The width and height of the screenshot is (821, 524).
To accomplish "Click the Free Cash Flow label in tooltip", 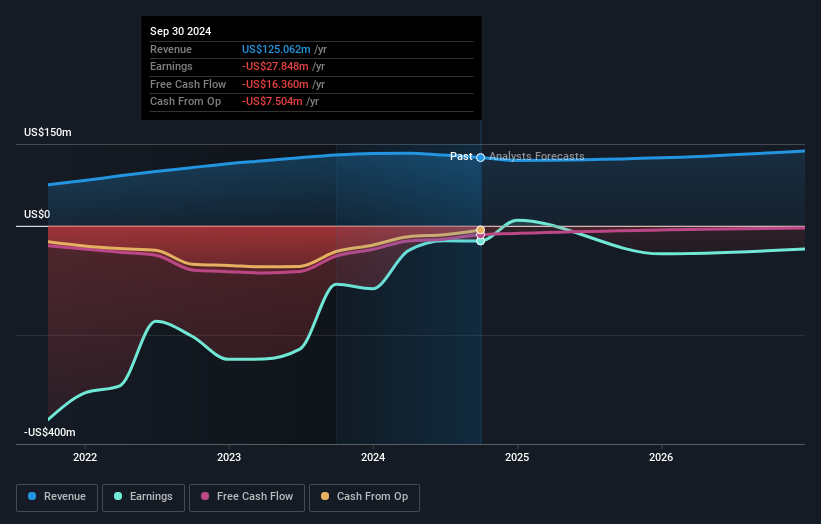I will point(188,84).
